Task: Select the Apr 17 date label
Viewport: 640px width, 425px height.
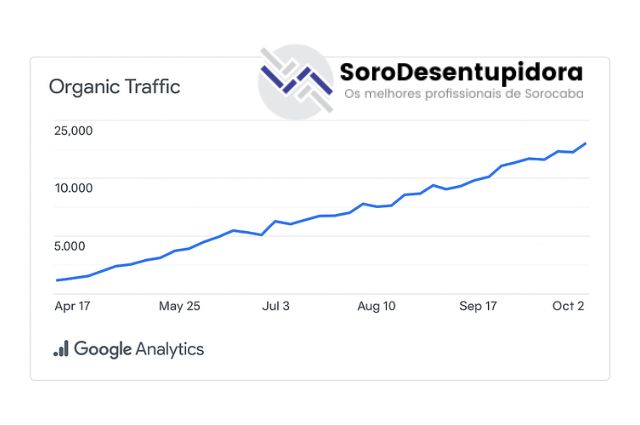Action: coord(73,306)
